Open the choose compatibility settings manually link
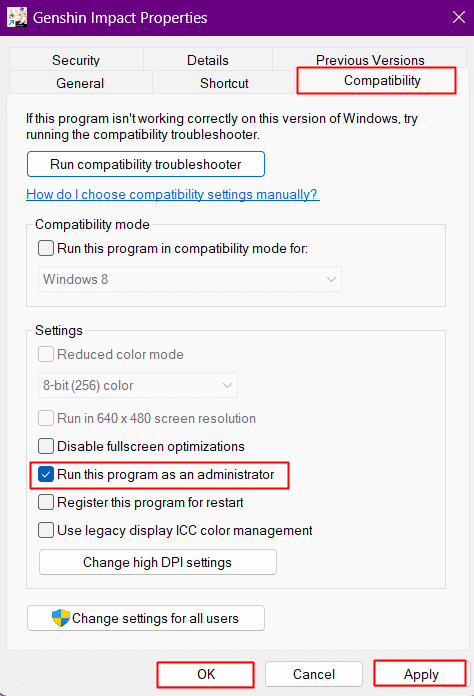 click(173, 194)
